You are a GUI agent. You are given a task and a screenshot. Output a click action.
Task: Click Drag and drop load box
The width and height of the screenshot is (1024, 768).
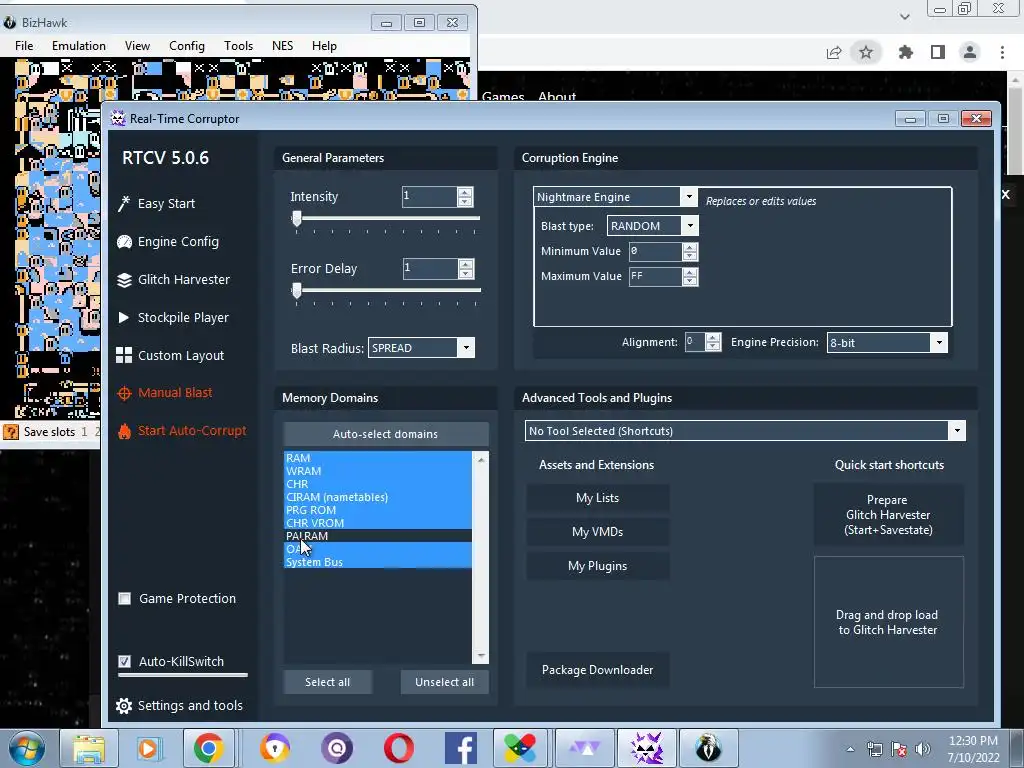pos(888,622)
